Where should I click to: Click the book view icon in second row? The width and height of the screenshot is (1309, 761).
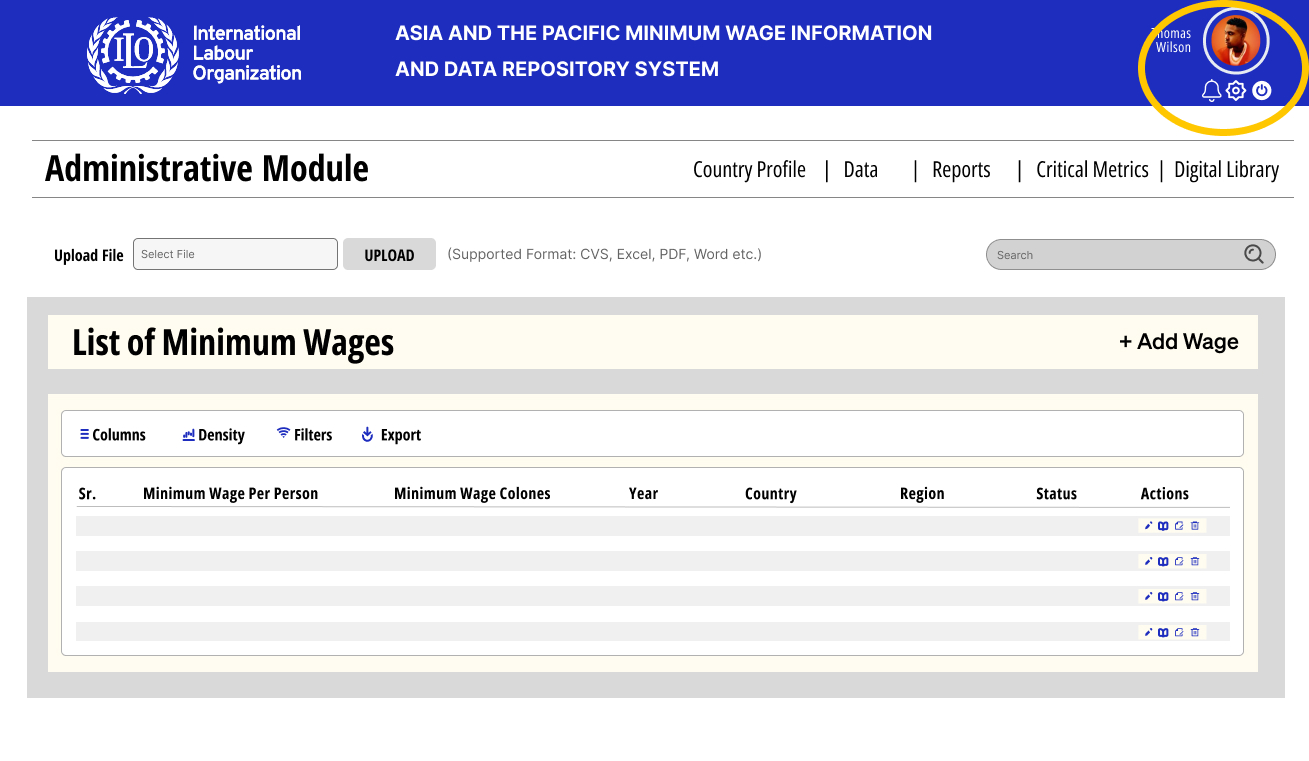point(1163,562)
